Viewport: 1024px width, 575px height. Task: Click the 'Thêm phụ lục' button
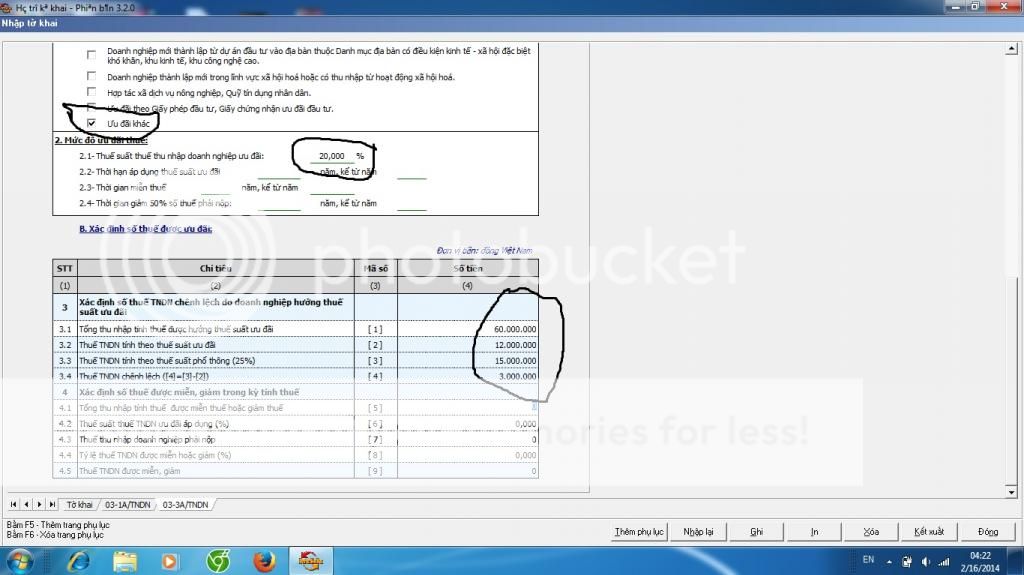[639, 532]
